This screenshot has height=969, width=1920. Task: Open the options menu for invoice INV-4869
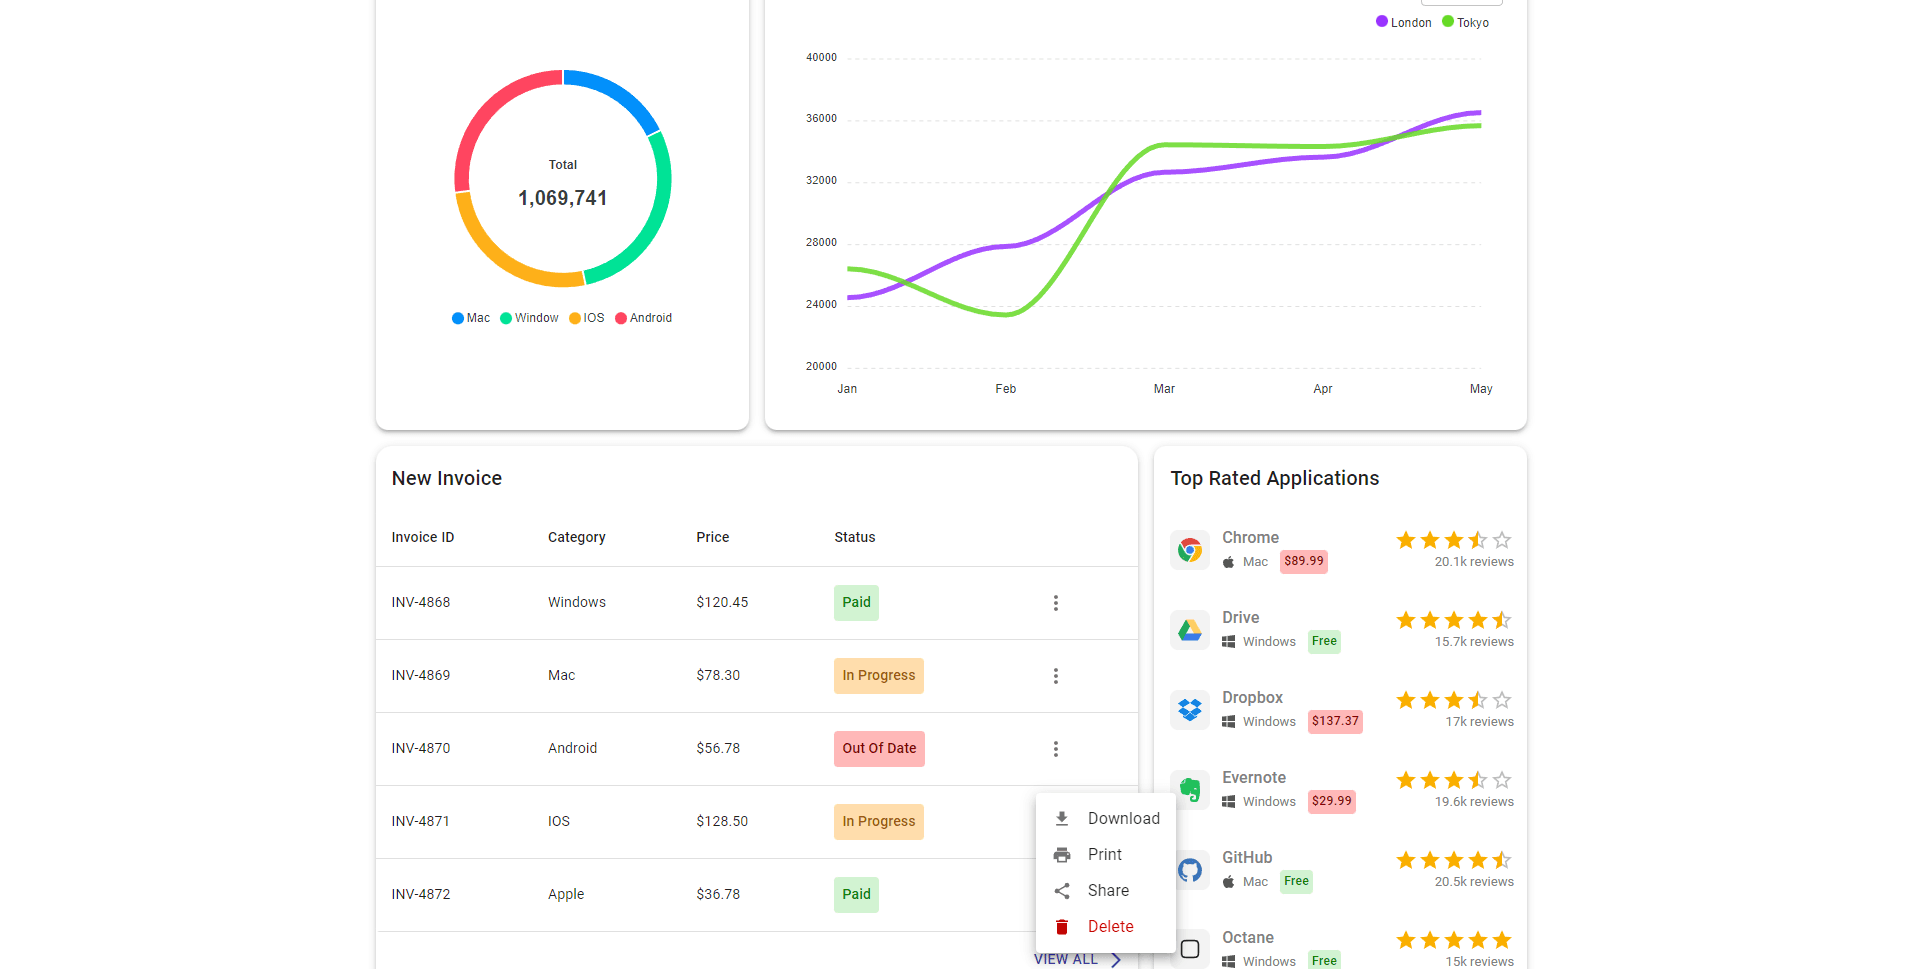point(1055,676)
